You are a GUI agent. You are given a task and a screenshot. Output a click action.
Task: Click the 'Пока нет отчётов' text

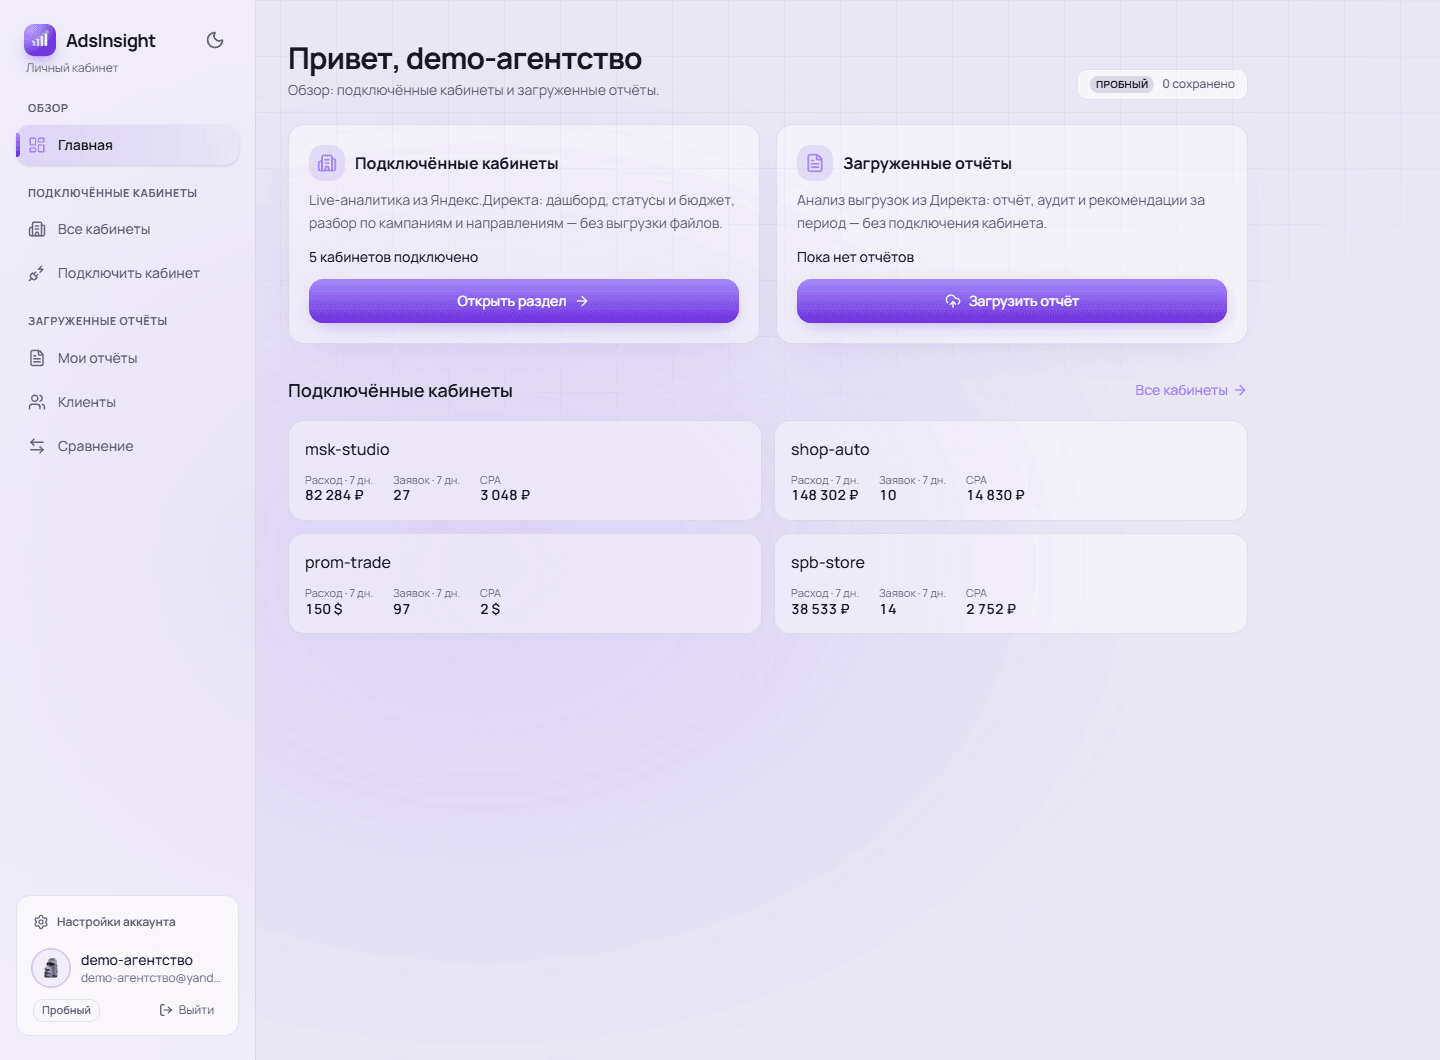(855, 257)
